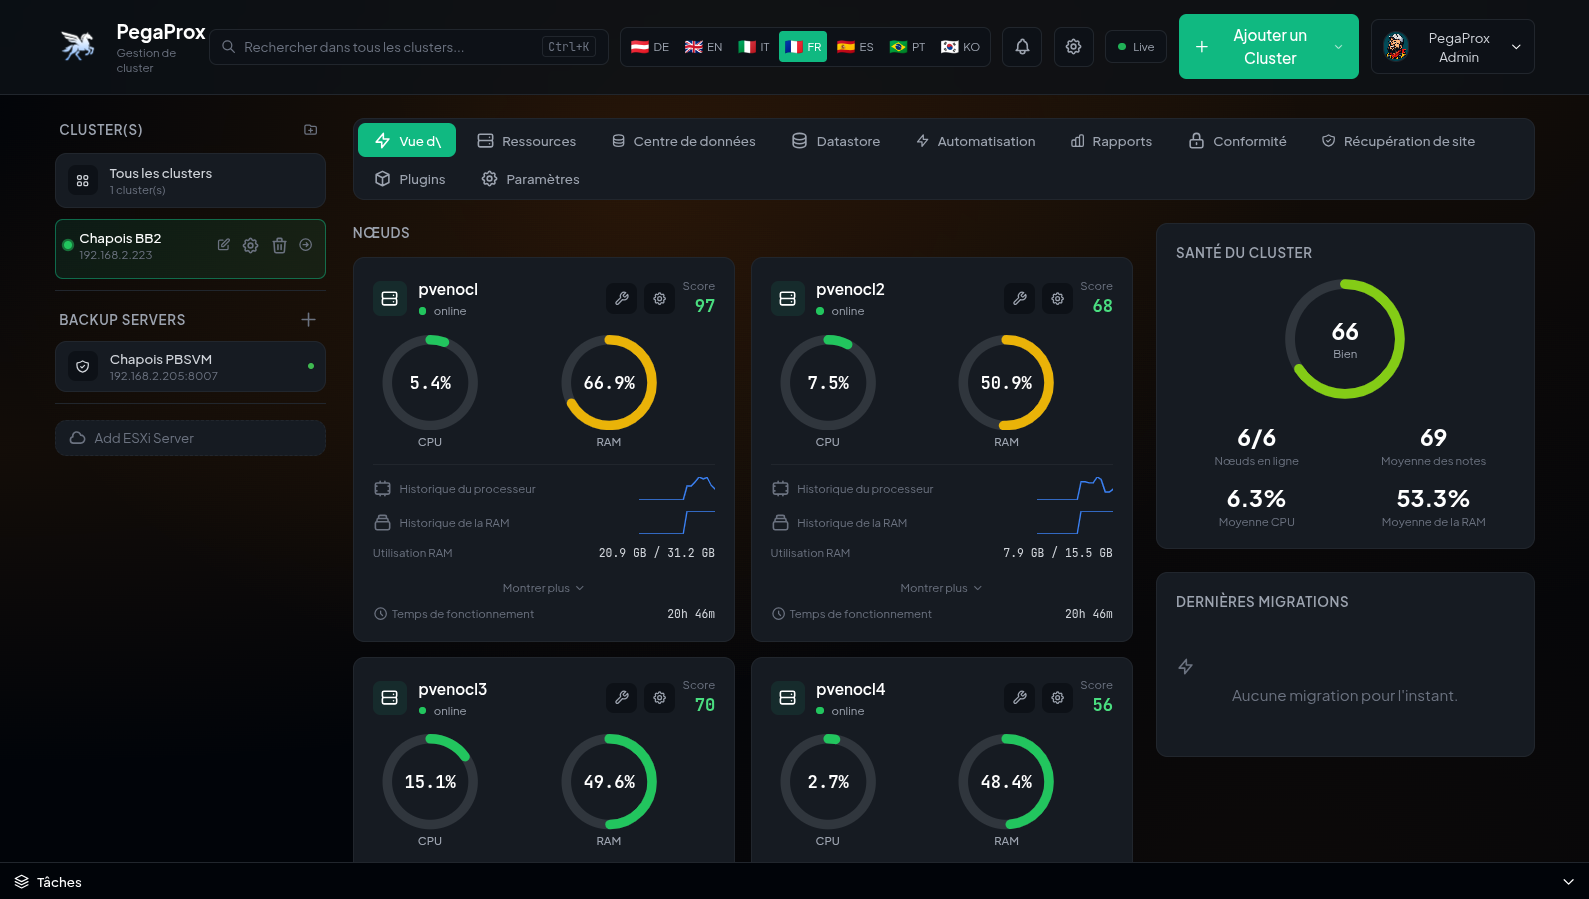This screenshot has height=899, width=1589.
Task: Click Add ESXi Server
Action: coord(190,438)
